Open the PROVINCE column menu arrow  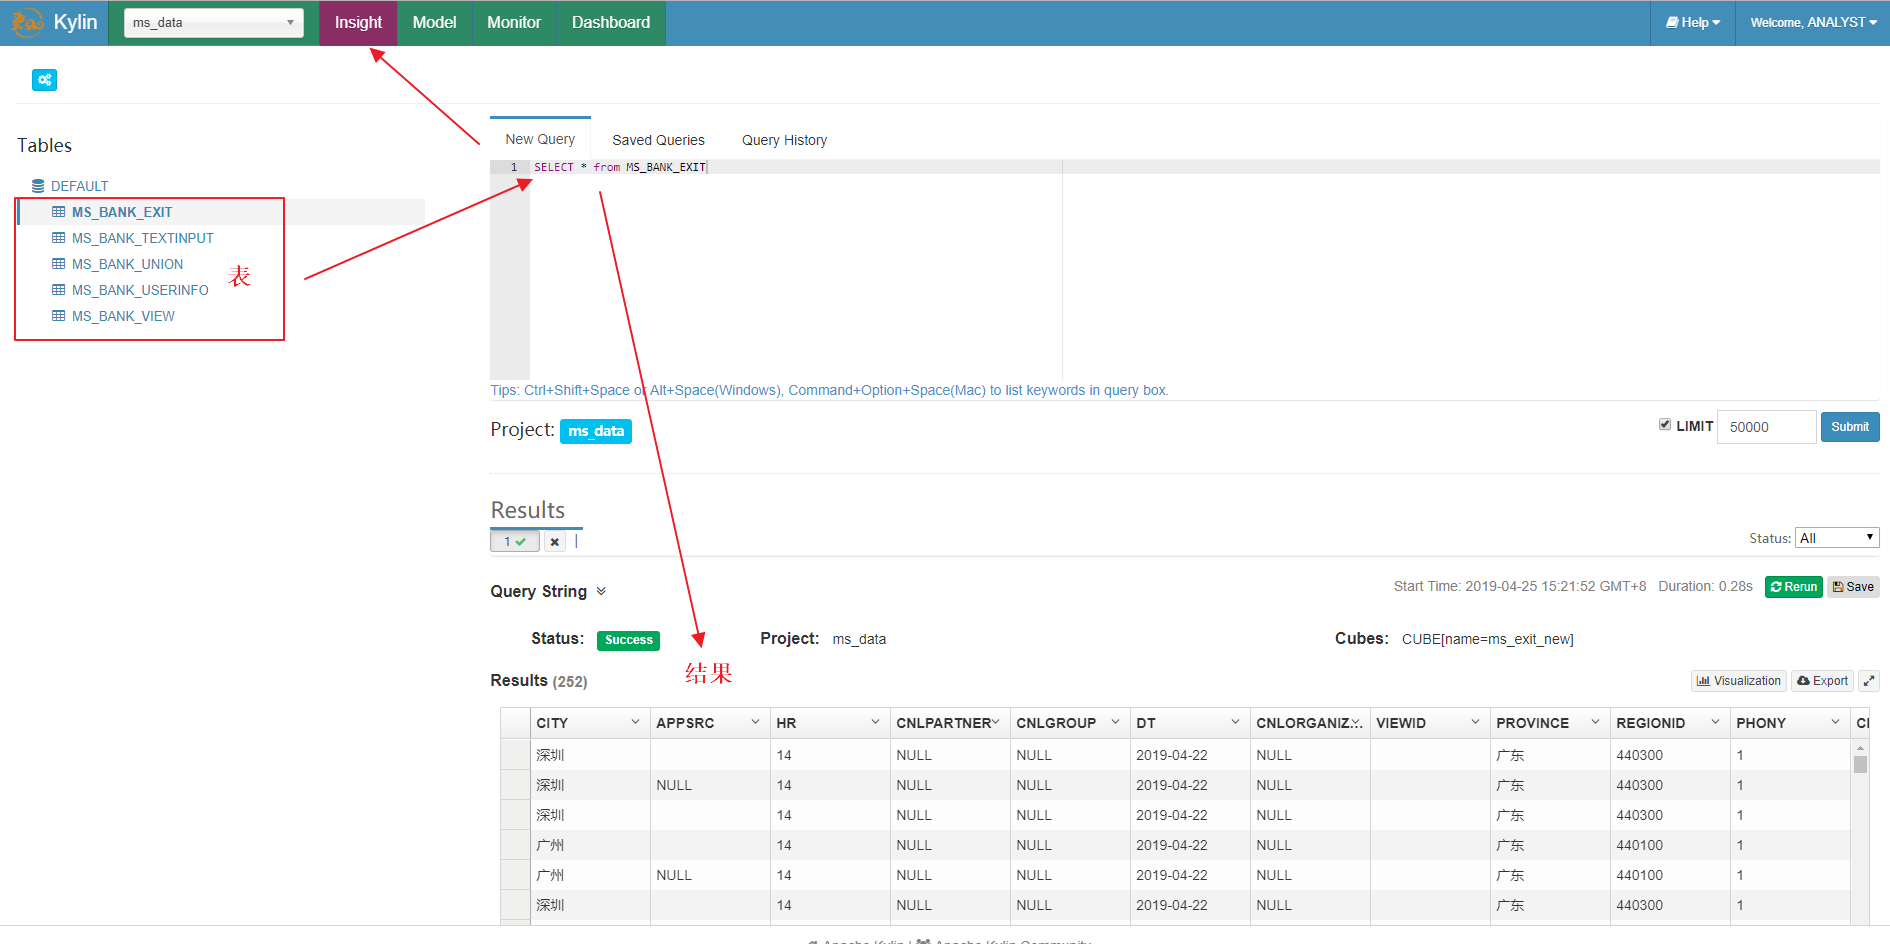pyautogui.click(x=1595, y=722)
